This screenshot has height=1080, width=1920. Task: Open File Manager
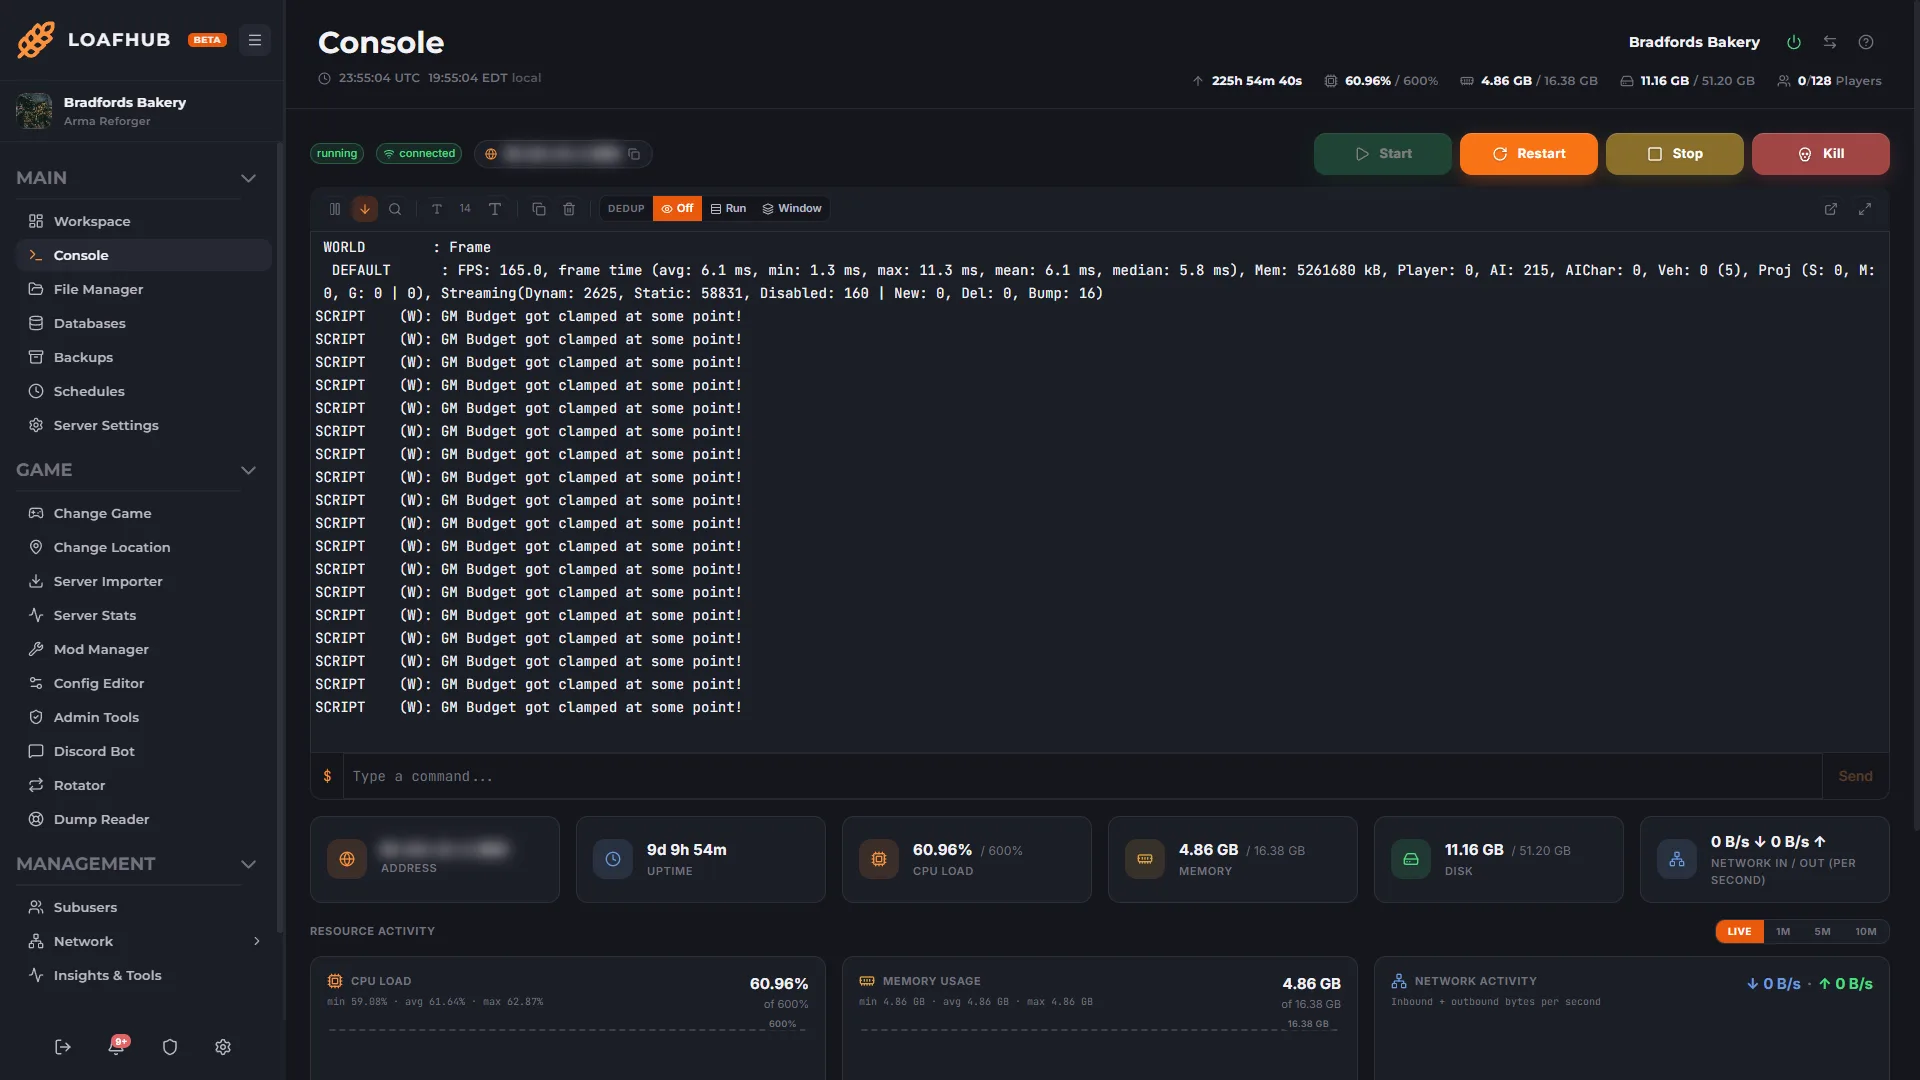[143, 289]
